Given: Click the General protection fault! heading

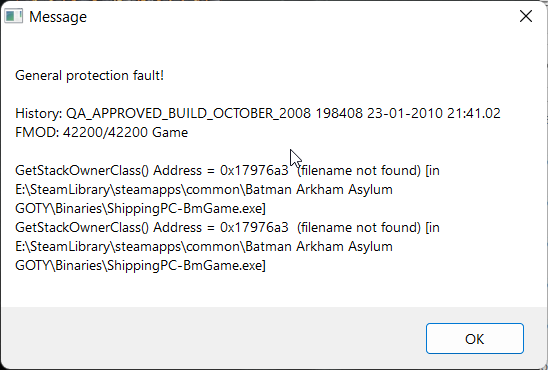Looking at the screenshot, I should pos(89,75).
